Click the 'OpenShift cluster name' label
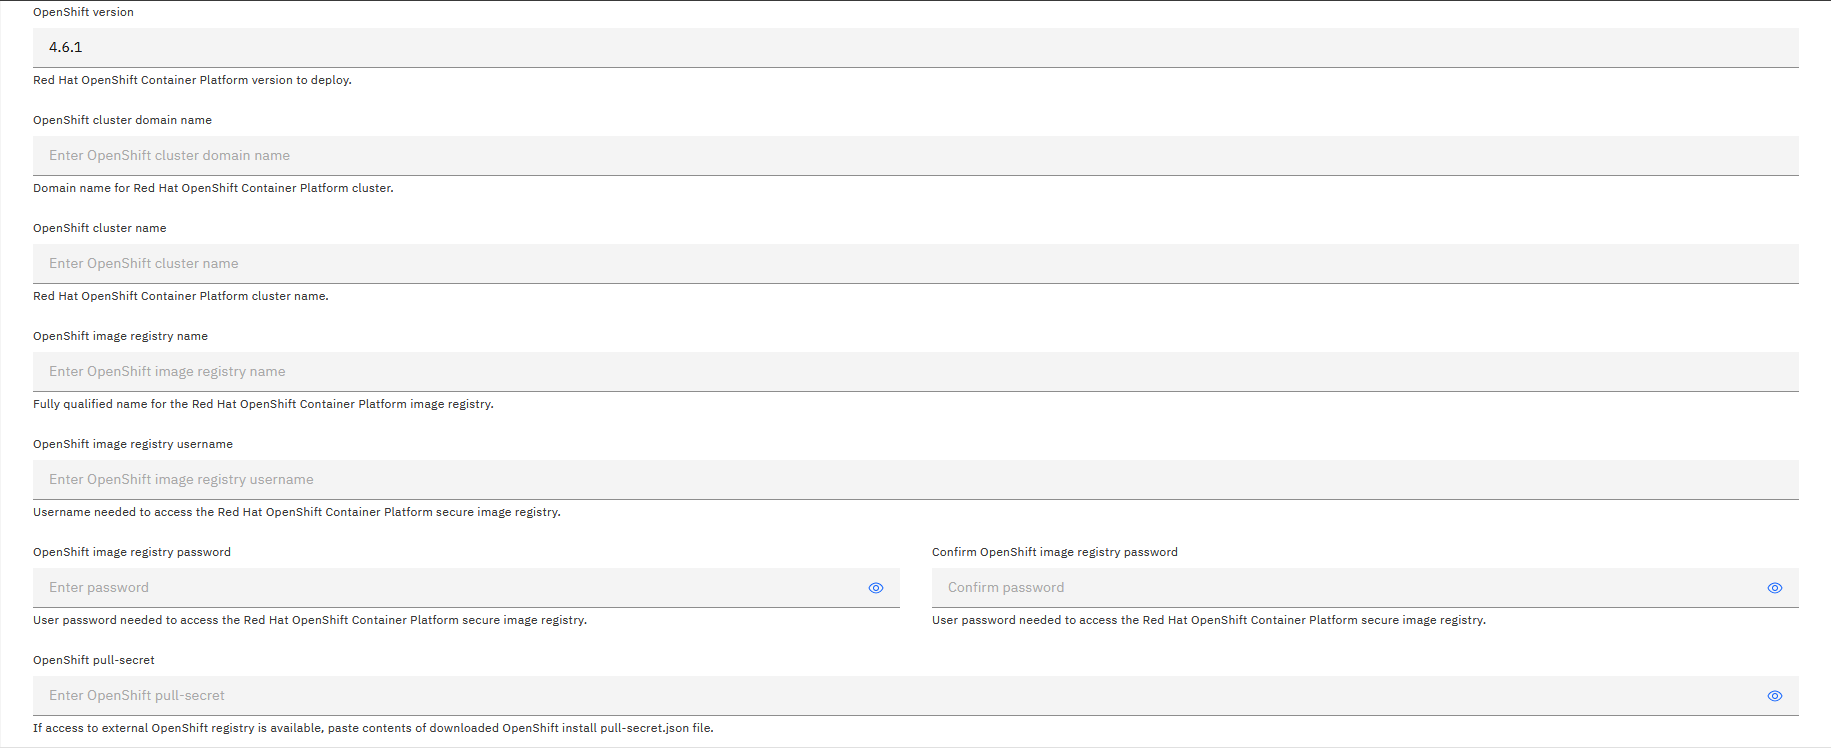The width and height of the screenshot is (1831, 748). pyautogui.click(x=100, y=228)
